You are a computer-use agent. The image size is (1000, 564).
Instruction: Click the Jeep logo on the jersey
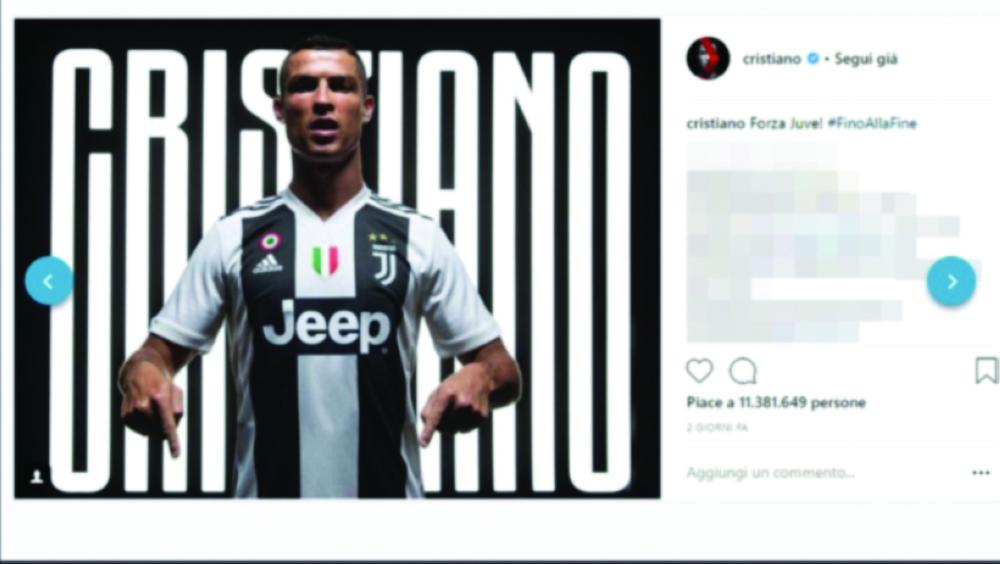click(x=326, y=326)
